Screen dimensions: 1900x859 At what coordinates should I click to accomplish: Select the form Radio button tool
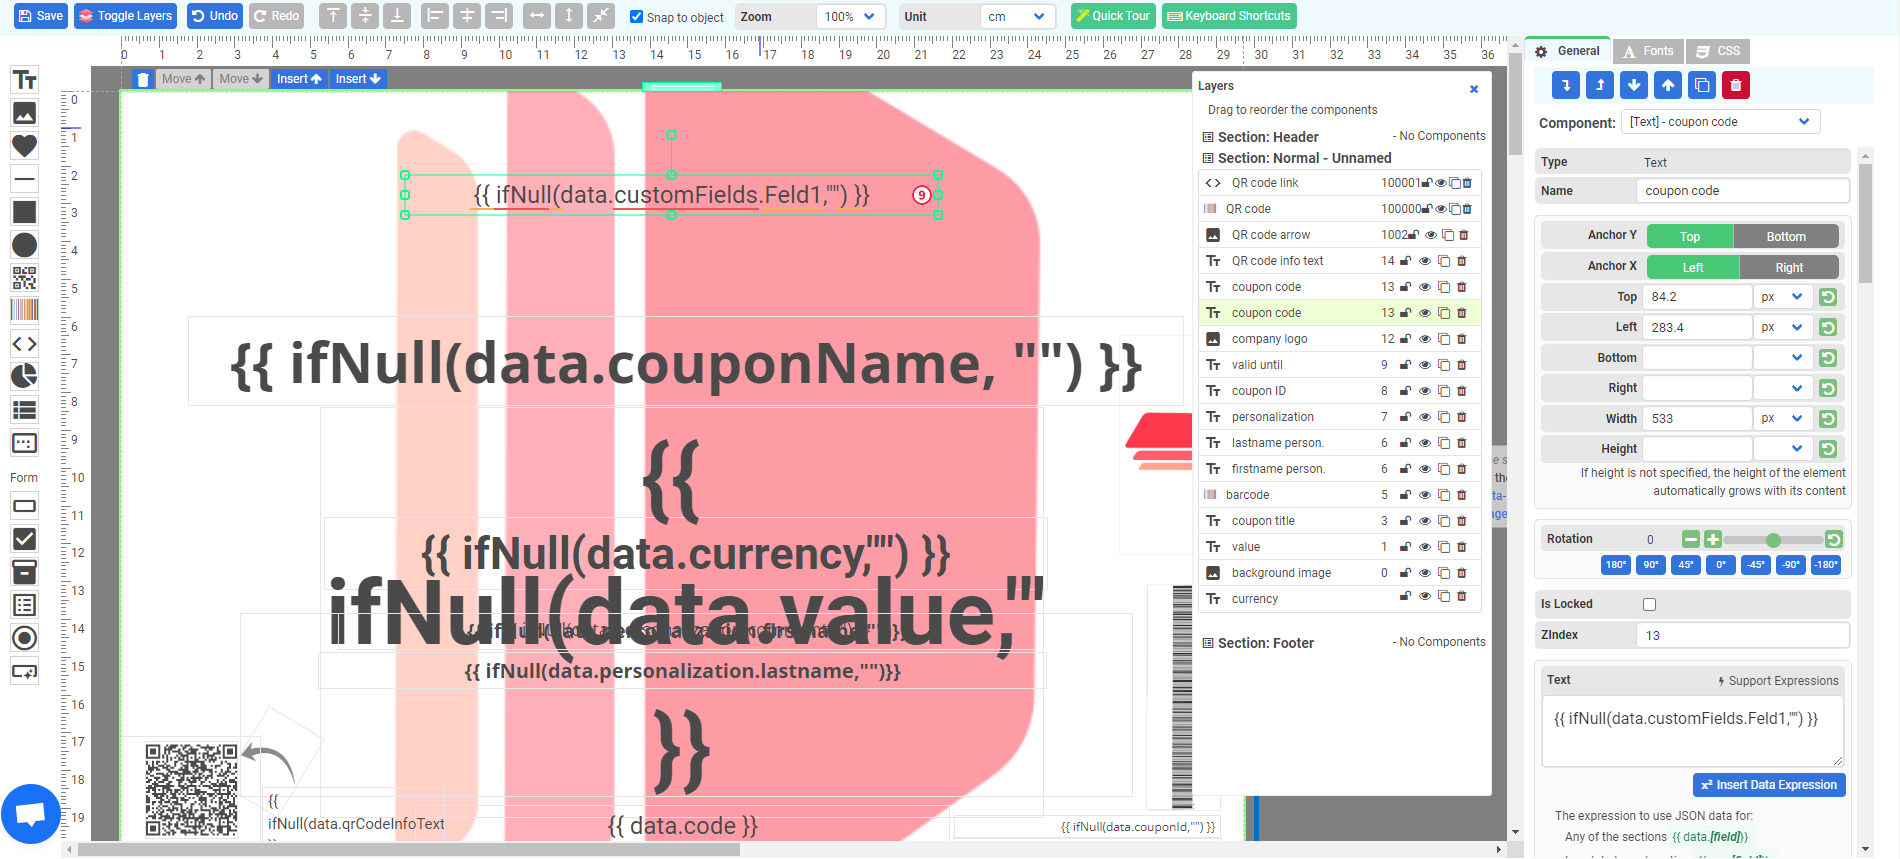24,638
